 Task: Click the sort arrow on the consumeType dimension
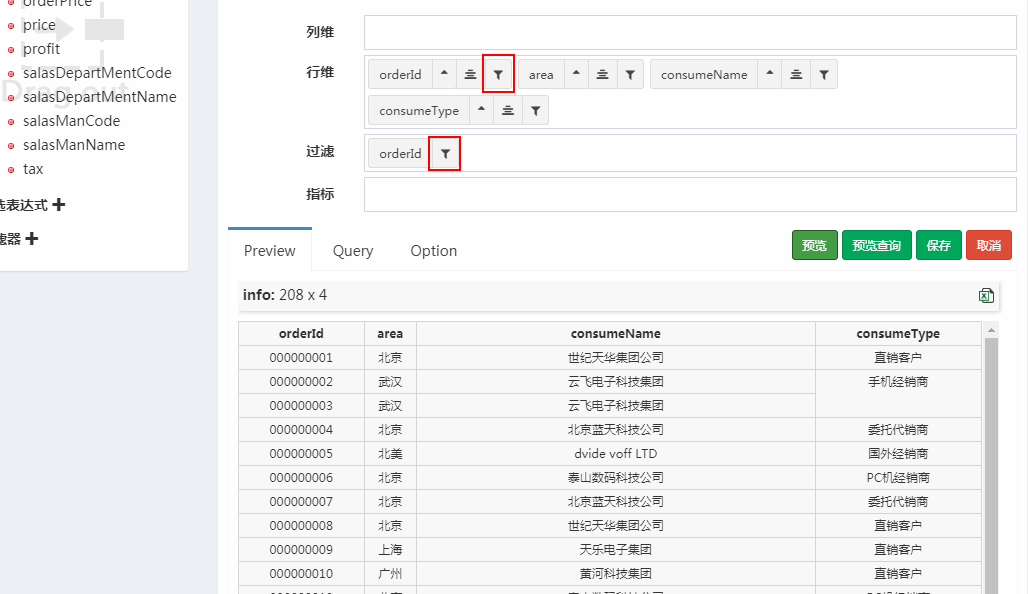click(481, 110)
